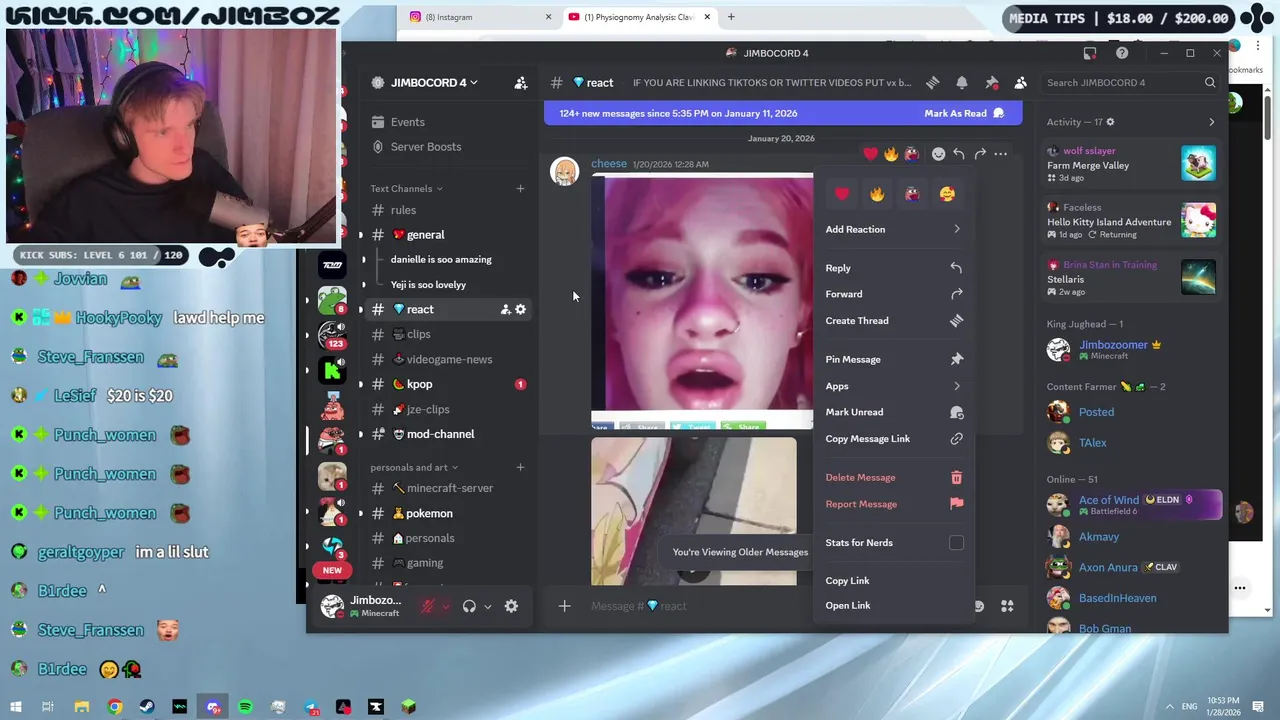The height and width of the screenshot is (720, 1280).
Task: Collapse the Text Channels category
Action: pyautogui.click(x=406, y=188)
